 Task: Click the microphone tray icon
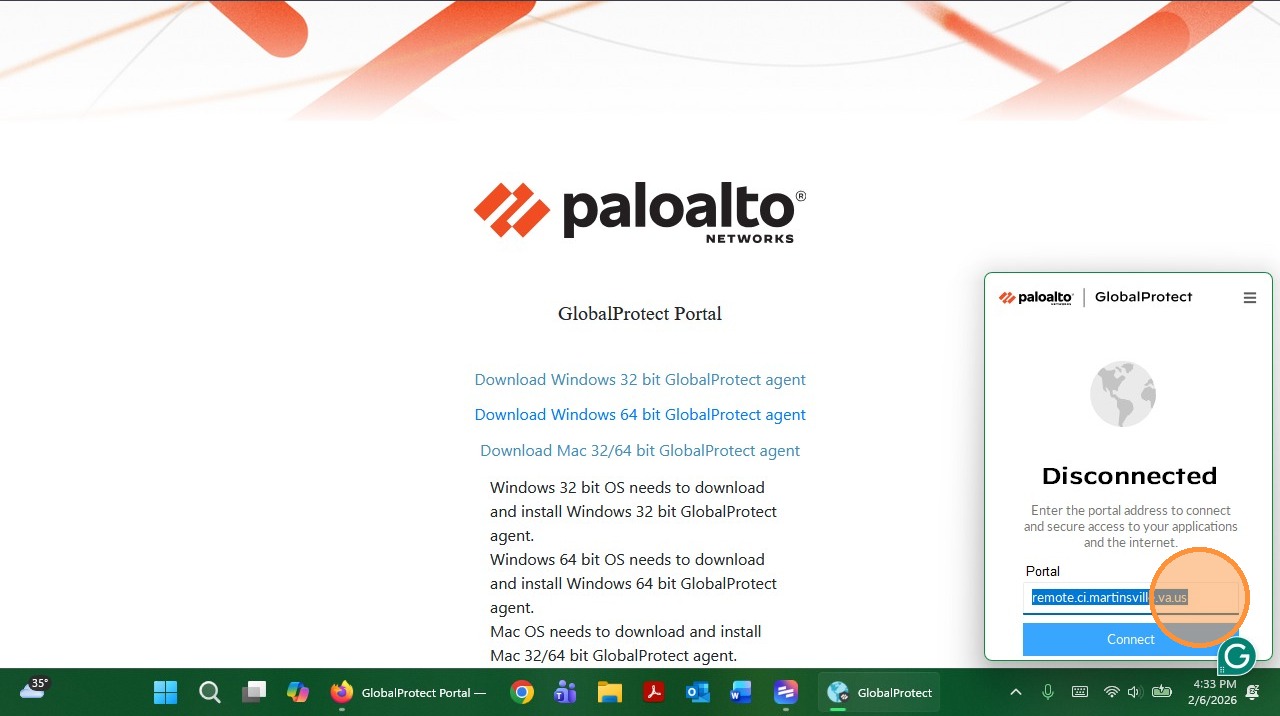tap(1048, 692)
